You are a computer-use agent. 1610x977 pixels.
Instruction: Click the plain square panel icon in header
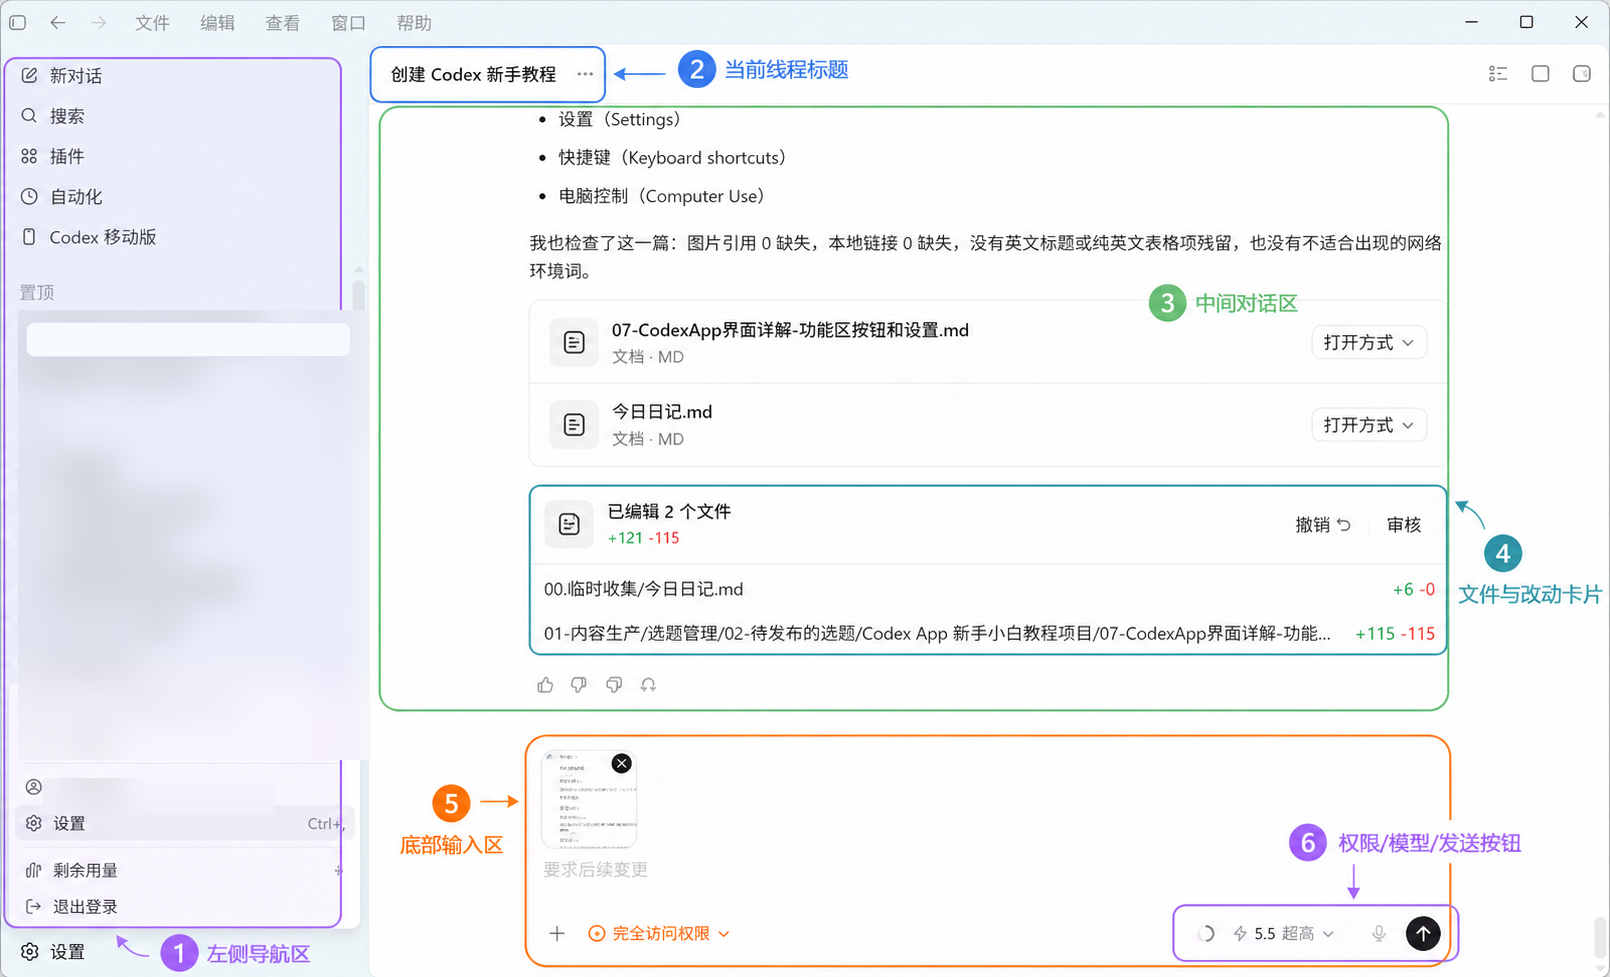pyautogui.click(x=1540, y=74)
